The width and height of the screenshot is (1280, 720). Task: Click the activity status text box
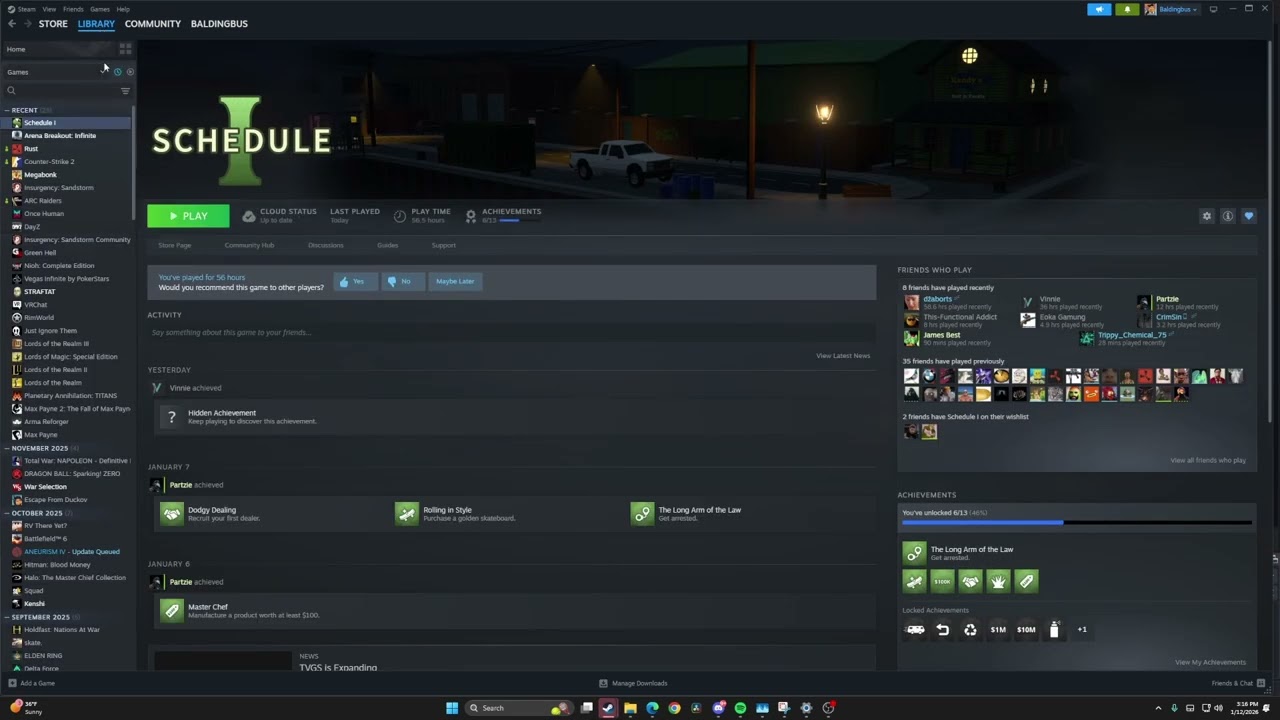coord(510,332)
